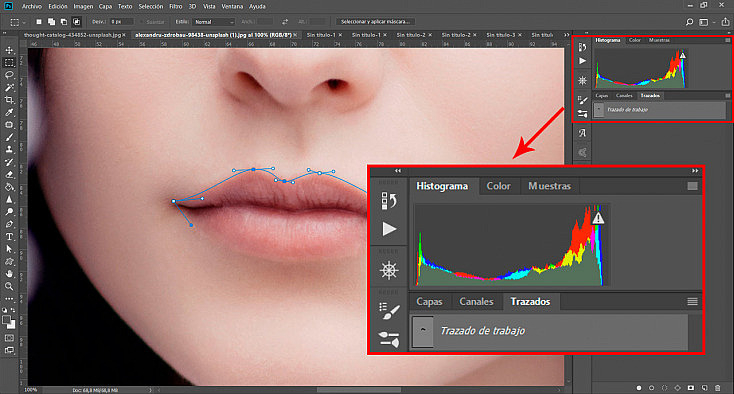Select the Custom Shape tool
734x394 pixels.
coord(9,261)
